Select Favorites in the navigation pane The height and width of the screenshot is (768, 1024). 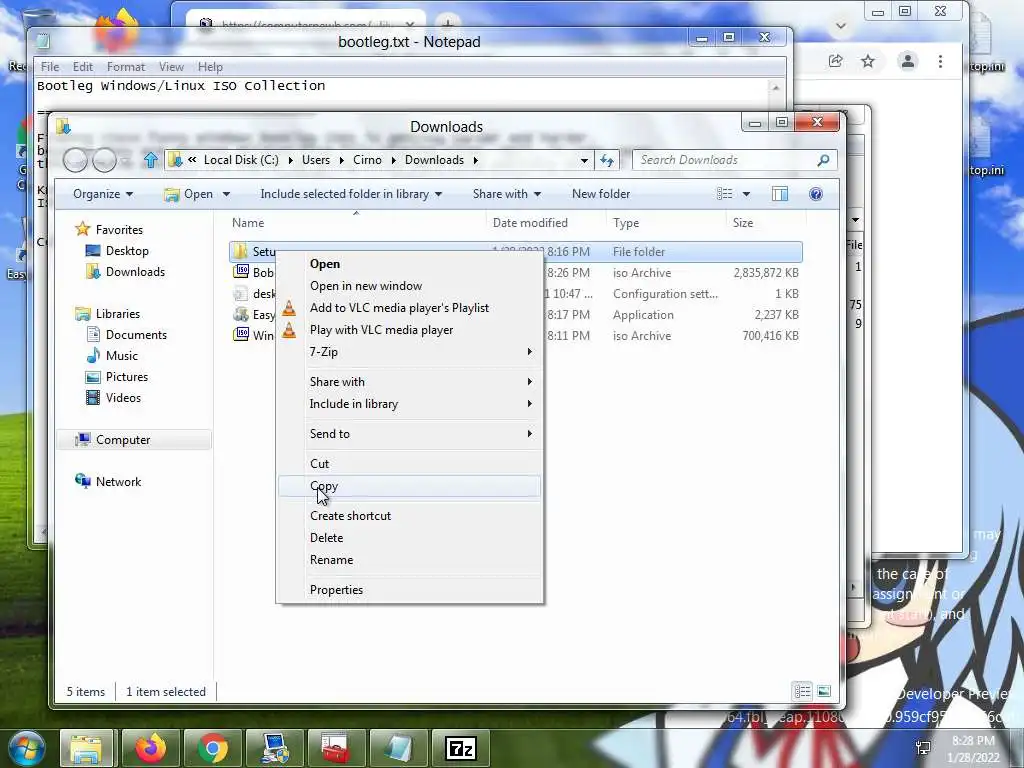coord(119,230)
